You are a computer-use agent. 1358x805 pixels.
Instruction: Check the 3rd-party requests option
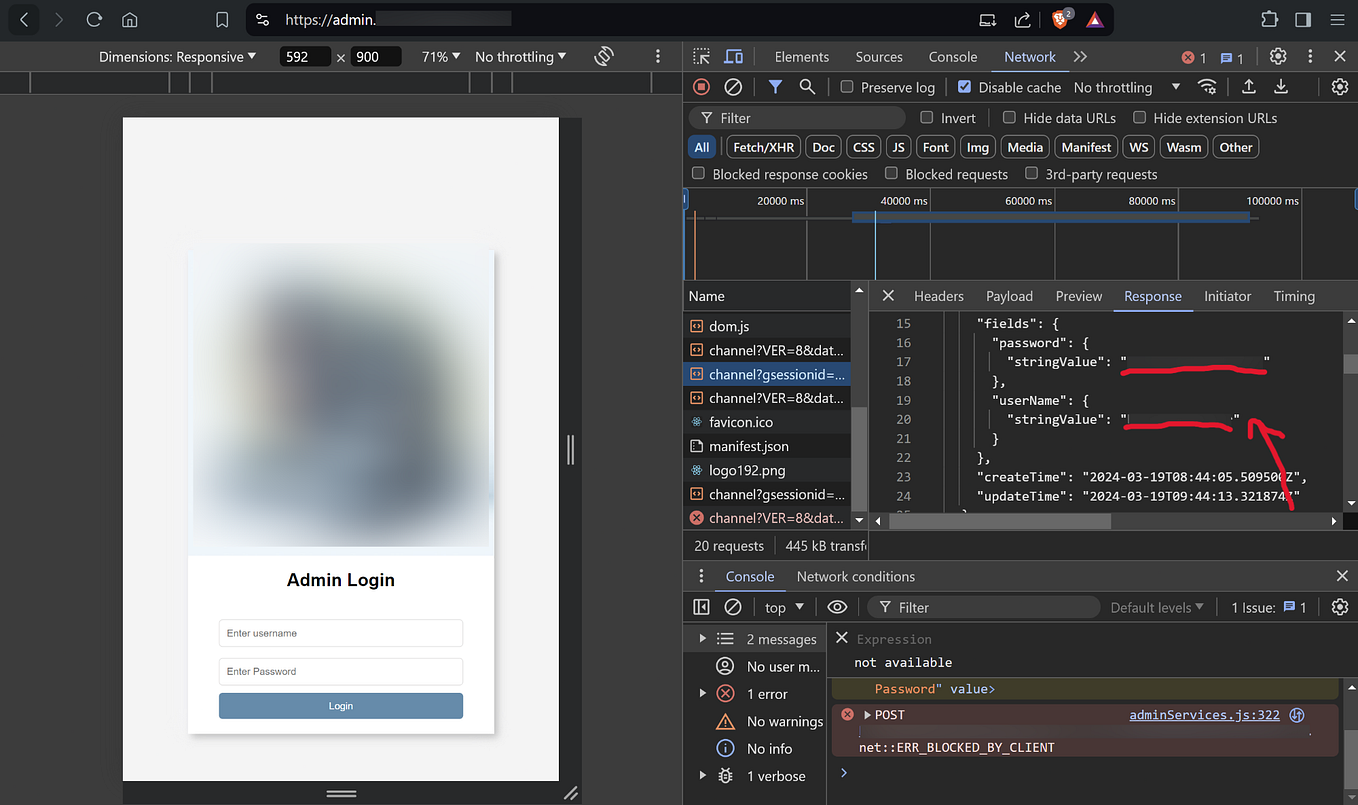pyautogui.click(x=1031, y=174)
